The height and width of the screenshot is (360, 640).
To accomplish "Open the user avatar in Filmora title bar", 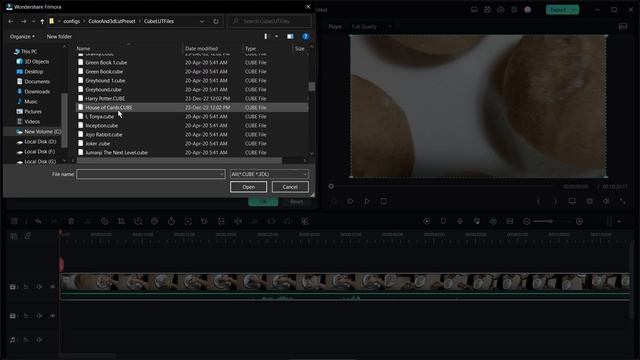I will 528,10.
